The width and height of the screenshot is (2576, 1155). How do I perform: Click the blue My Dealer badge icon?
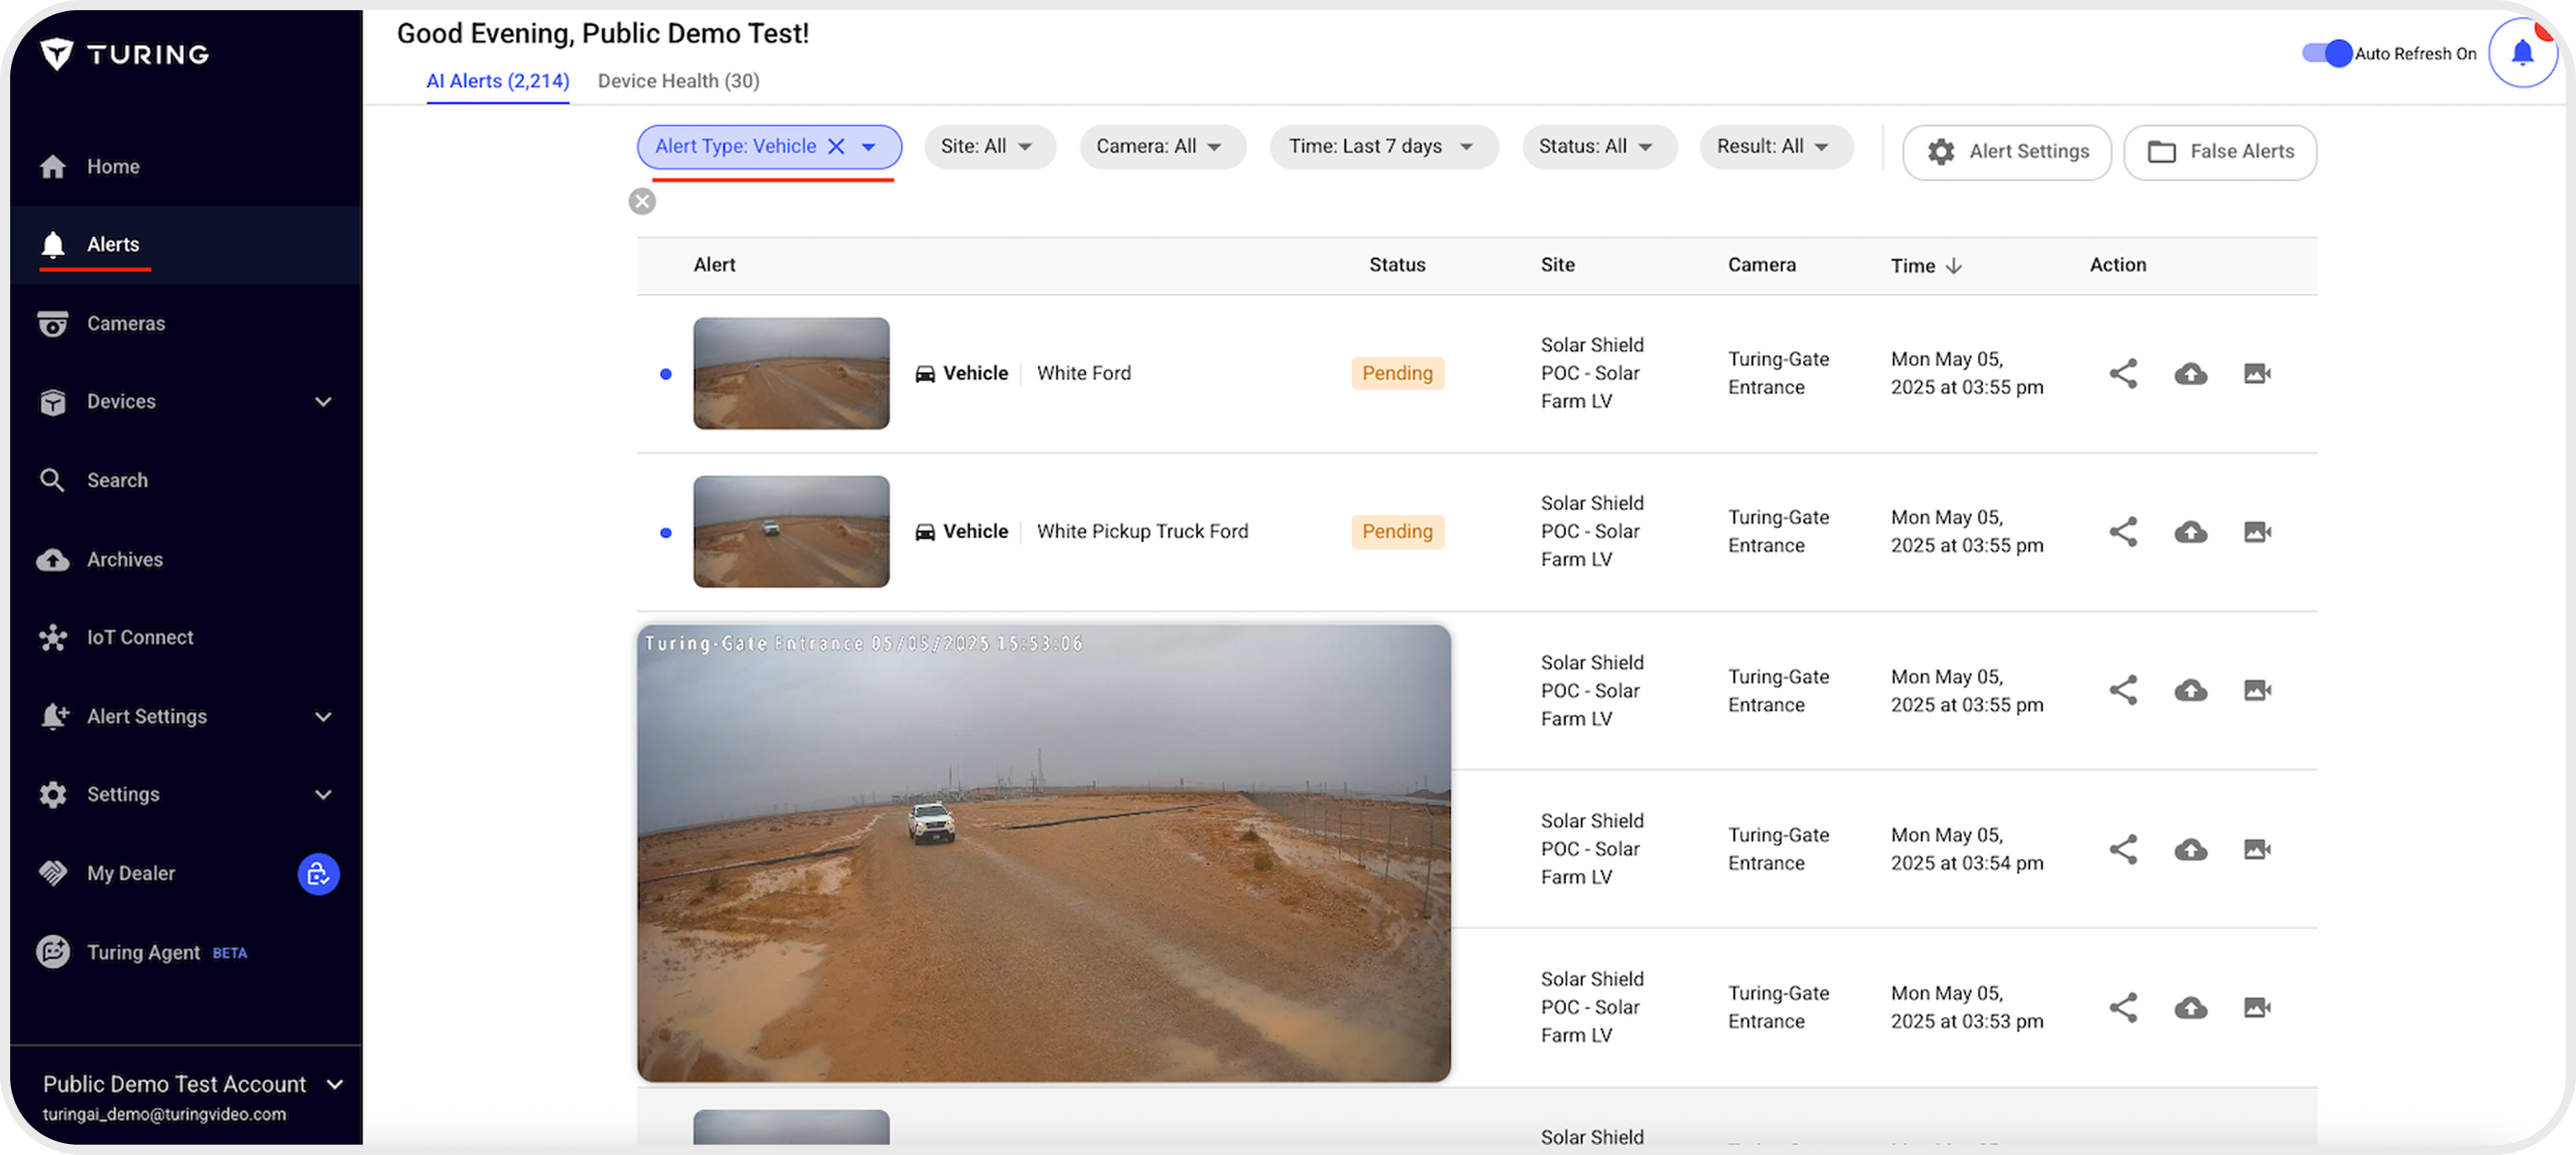click(x=318, y=874)
